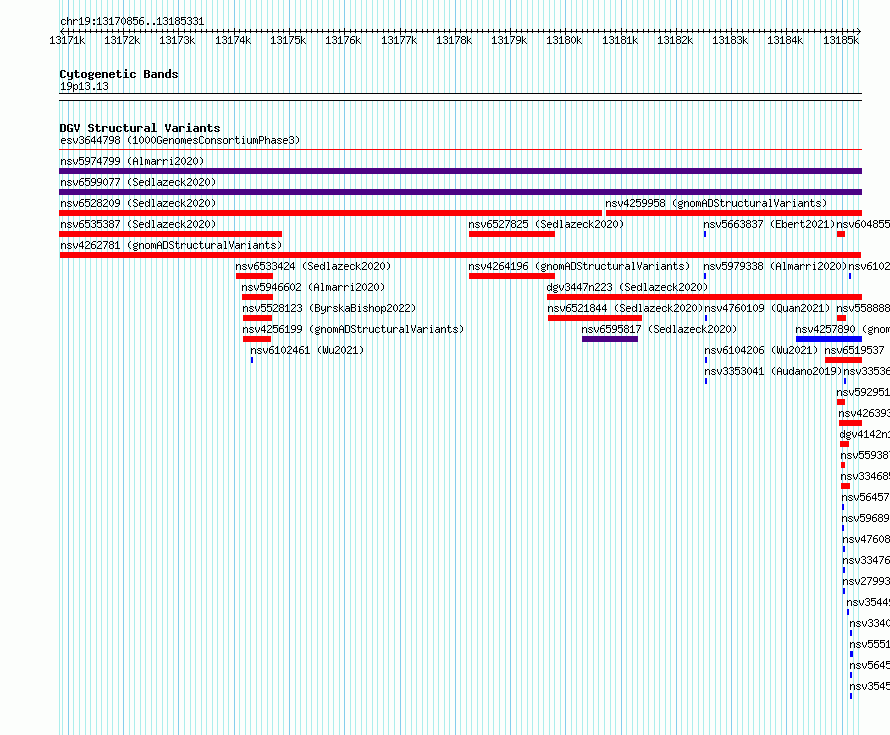This screenshot has height=735, width=890.
Task: Open variant nsv4259958 (gnomADStructuralVariants) label
Action: coord(716,203)
